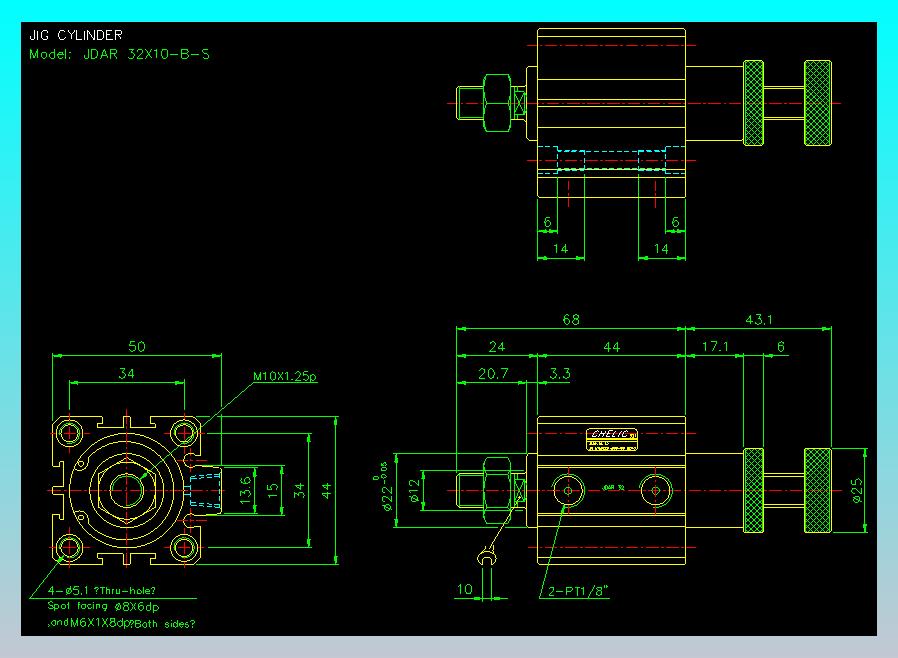The width and height of the screenshot is (898, 658).
Task: Click the "Spot facing ø8X6dp" note
Action: click(103, 606)
